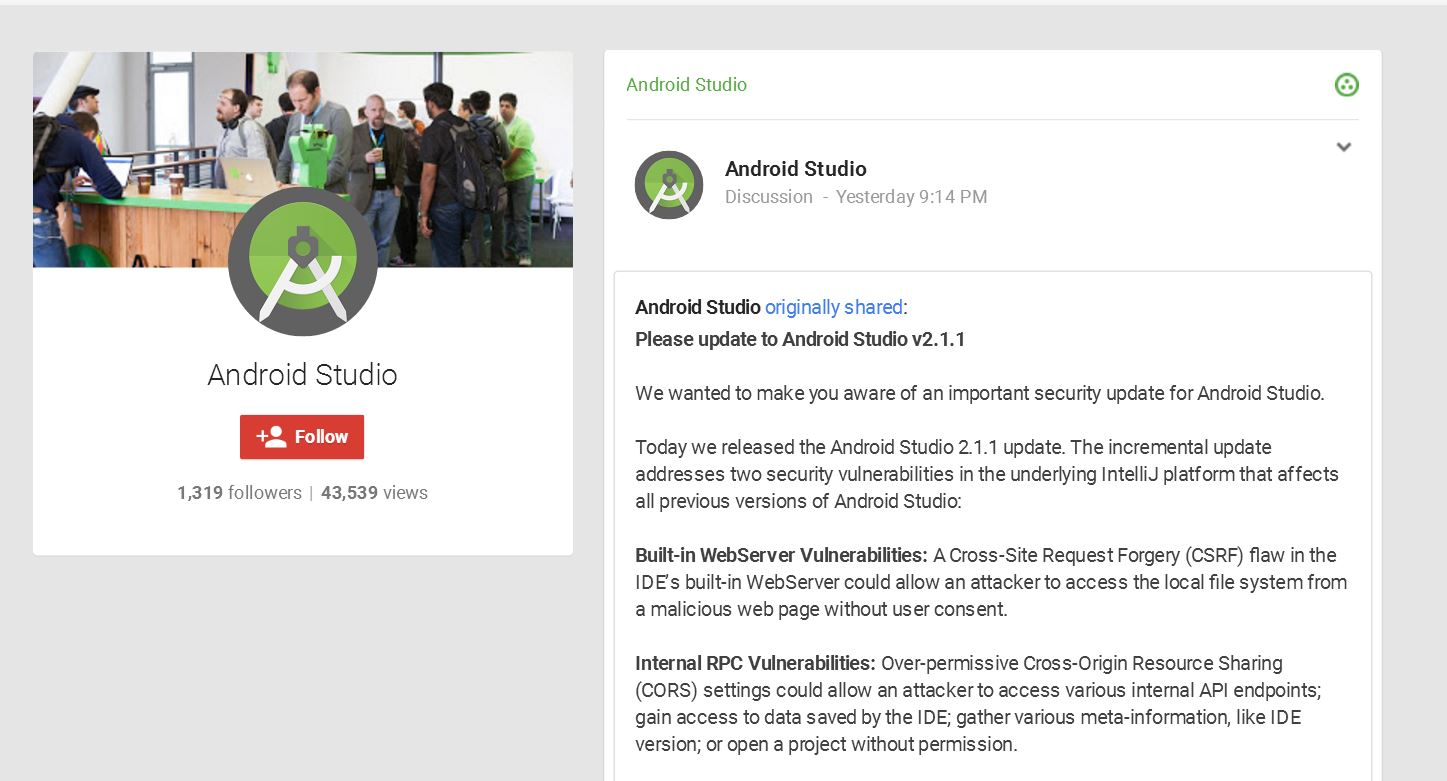Screen dimensions: 1447x781
Task: Click the Android Studio name under the profile avatar
Action: (x=302, y=375)
